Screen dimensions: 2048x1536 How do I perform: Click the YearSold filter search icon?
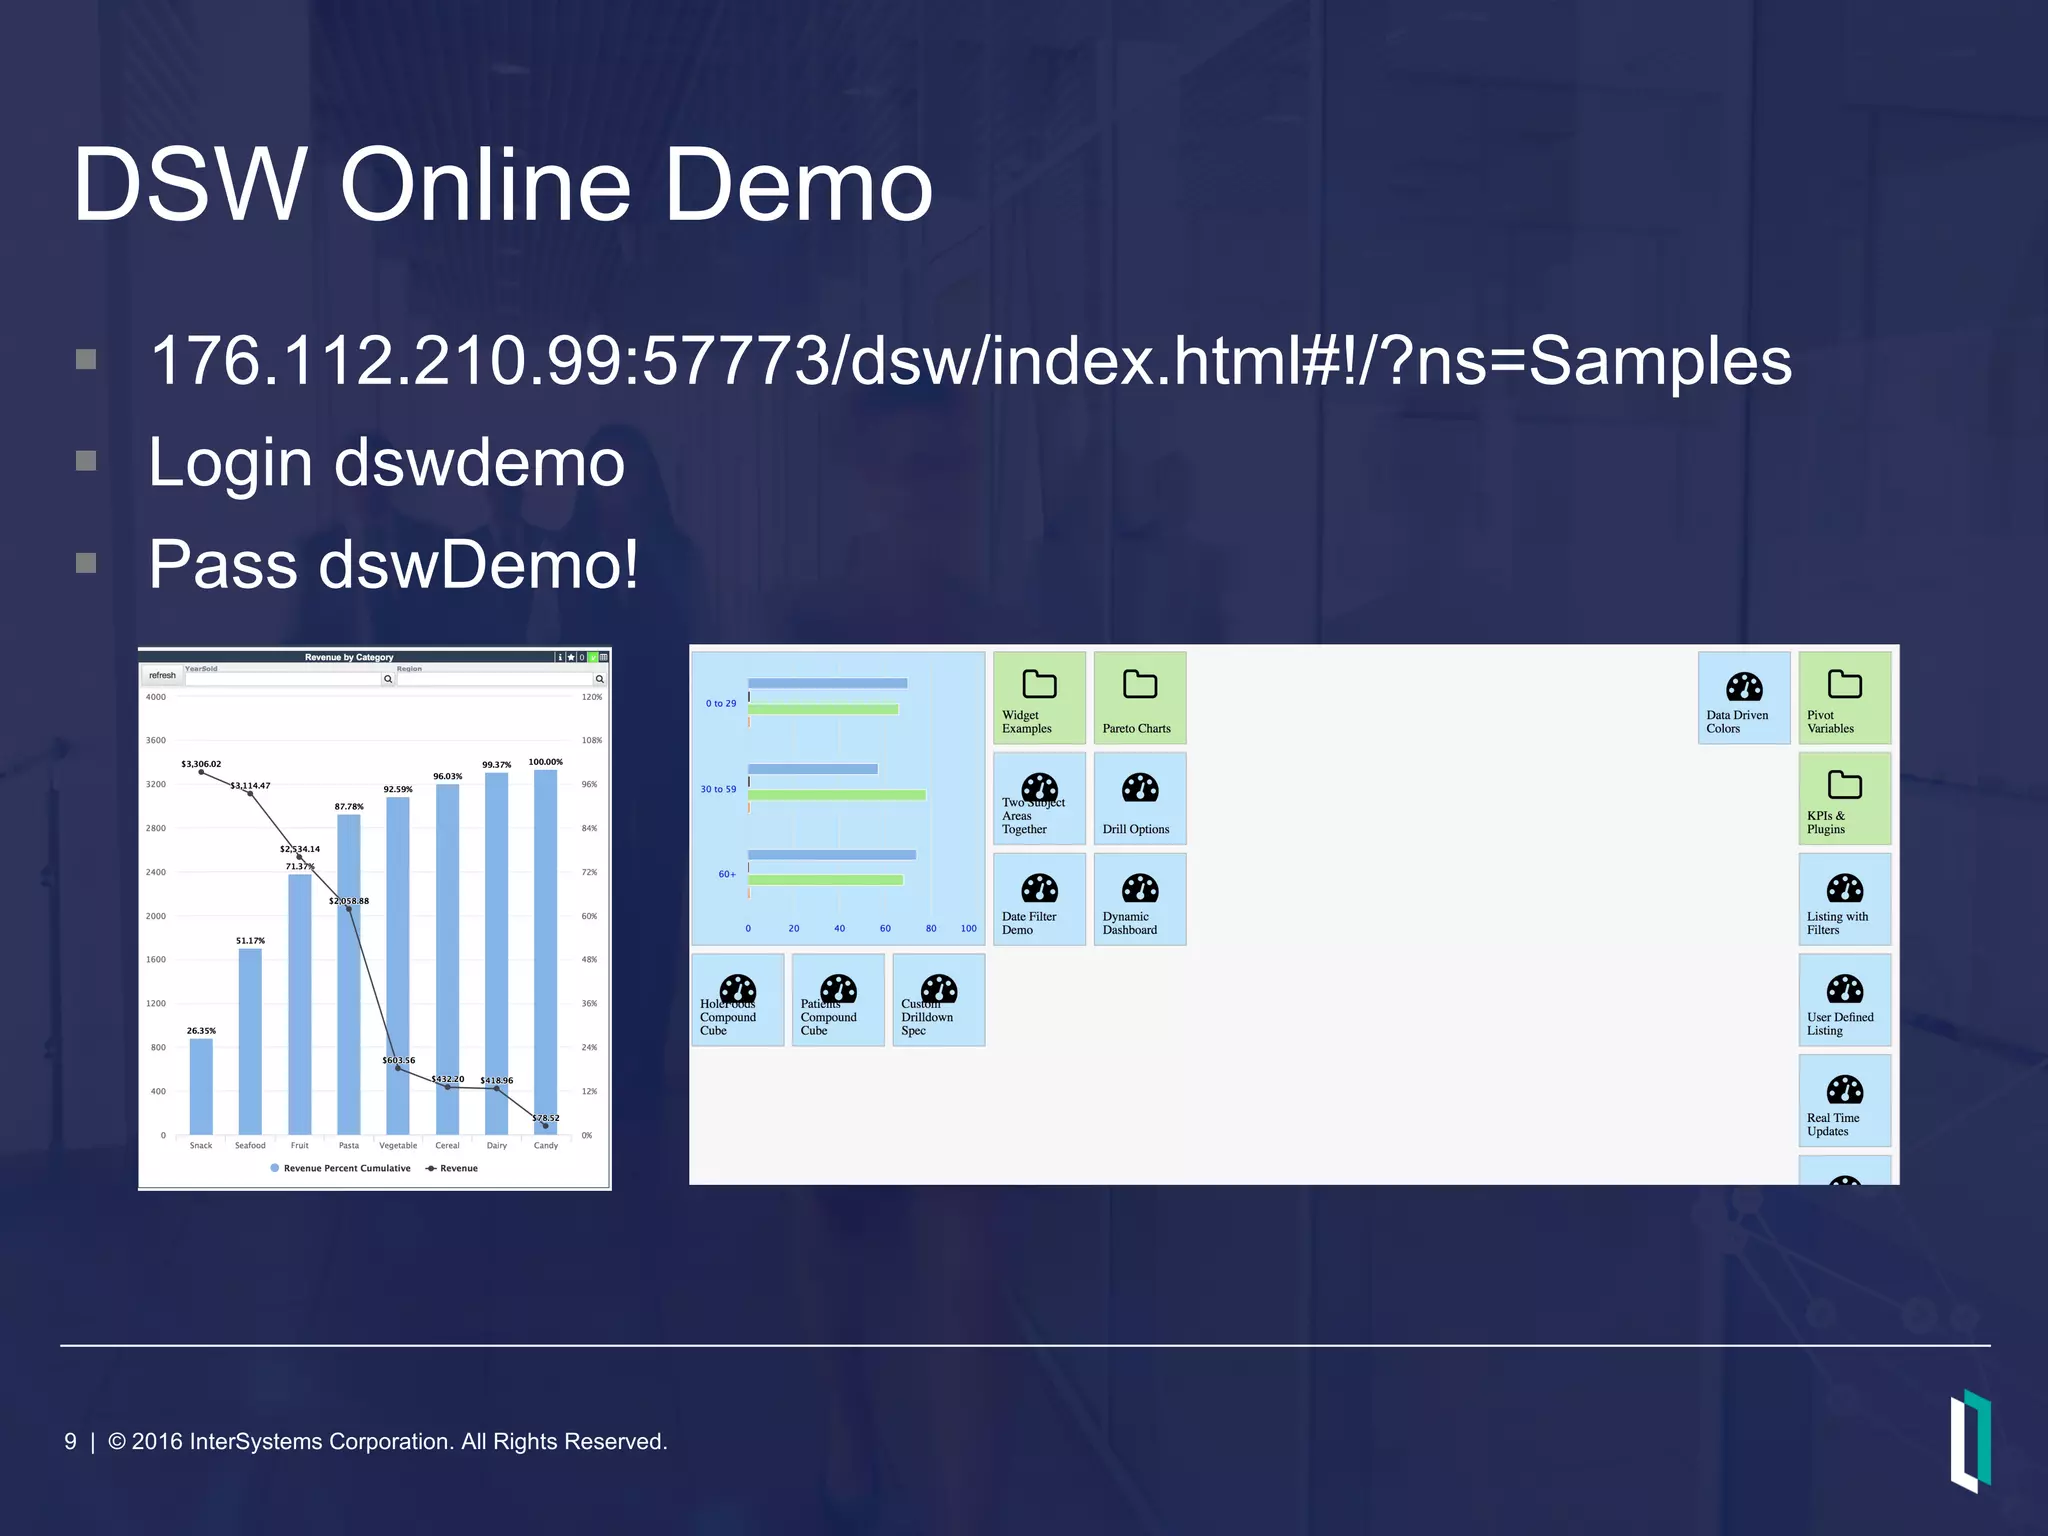pyautogui.click(x=388, y=679)
